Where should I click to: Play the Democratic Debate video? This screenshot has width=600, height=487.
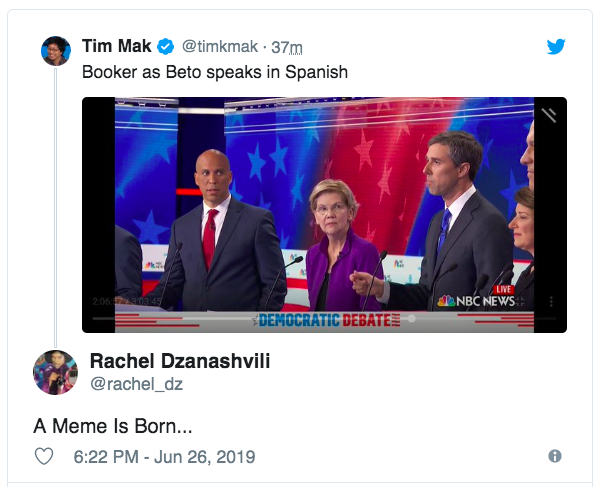point(324,215)
